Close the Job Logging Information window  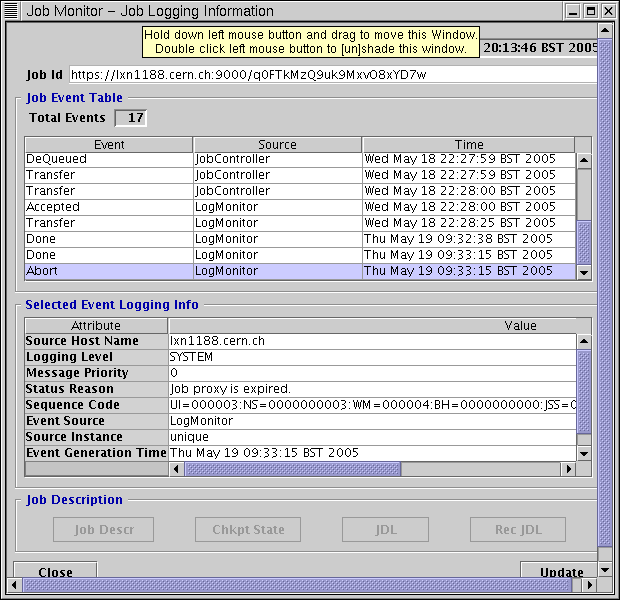pyautogui.click(x=55, y=572)
